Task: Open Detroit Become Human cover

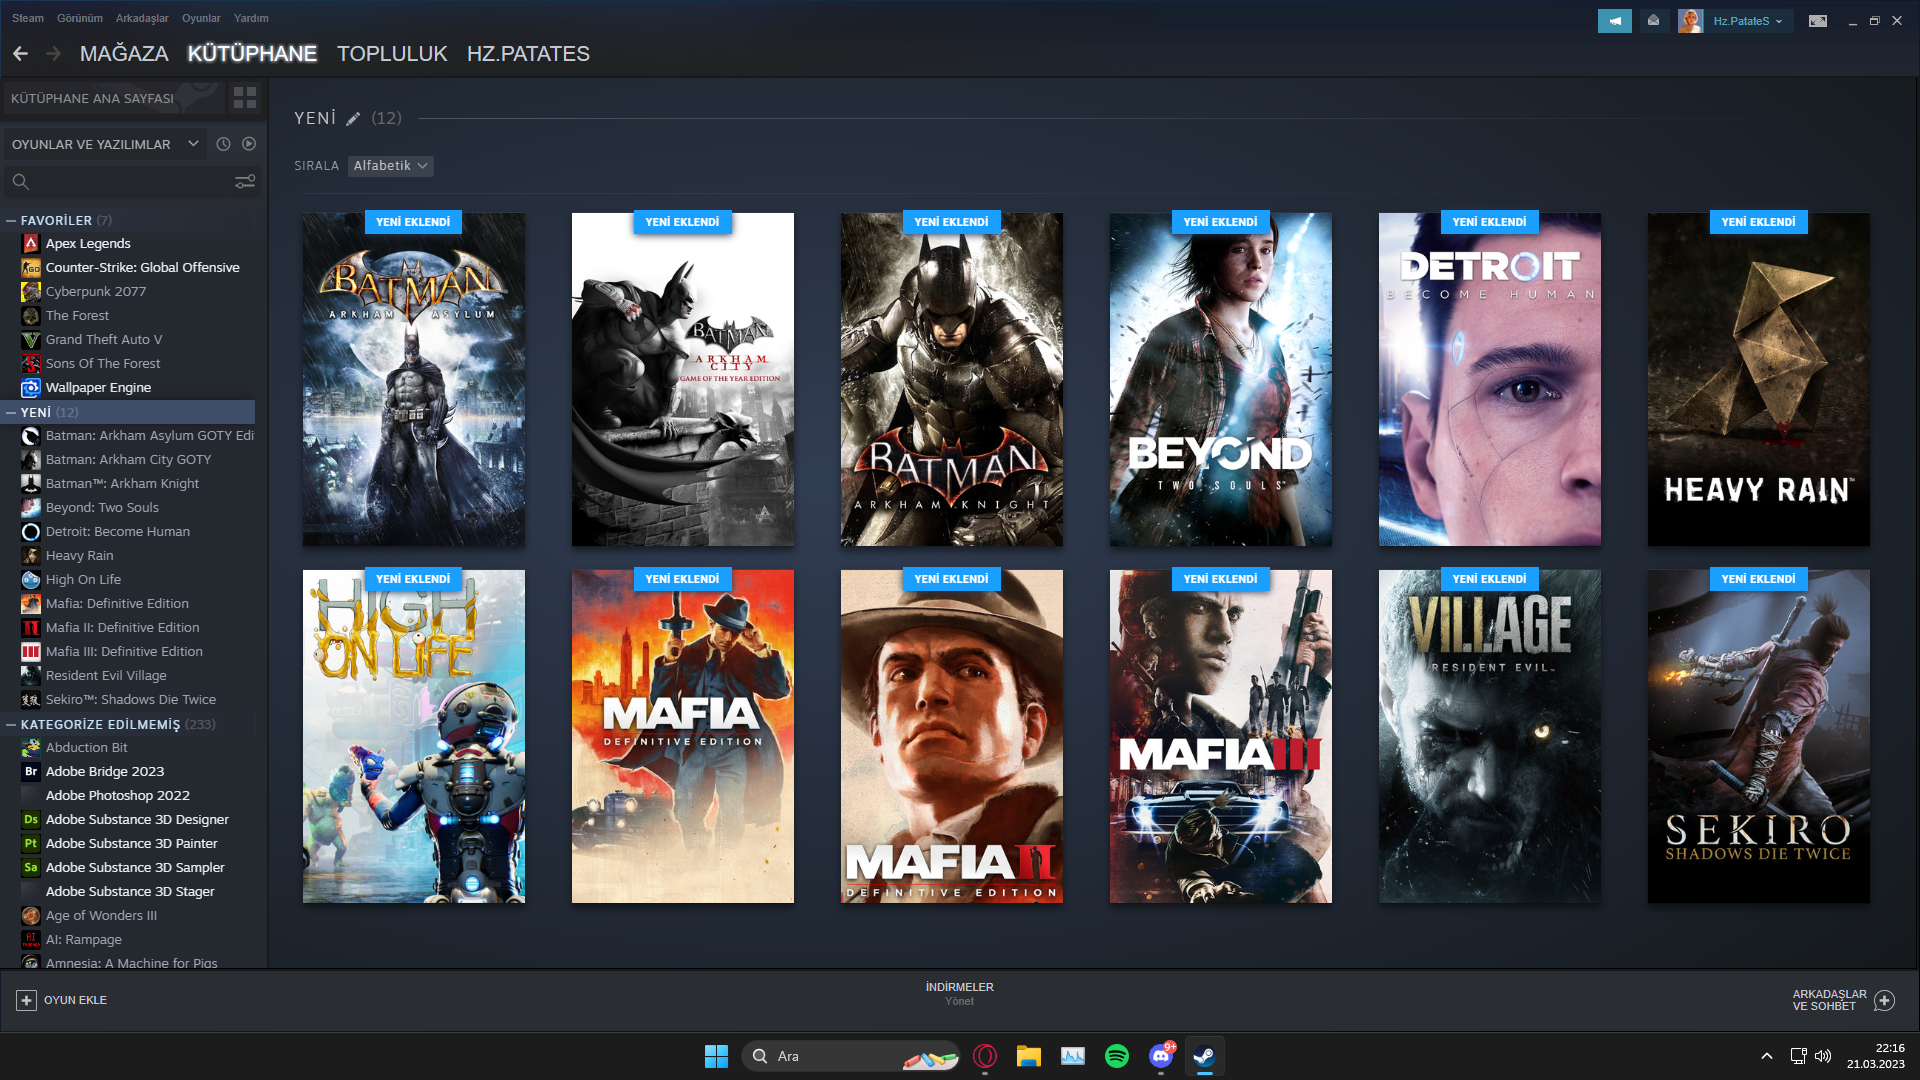Action: pos(1490,379)
